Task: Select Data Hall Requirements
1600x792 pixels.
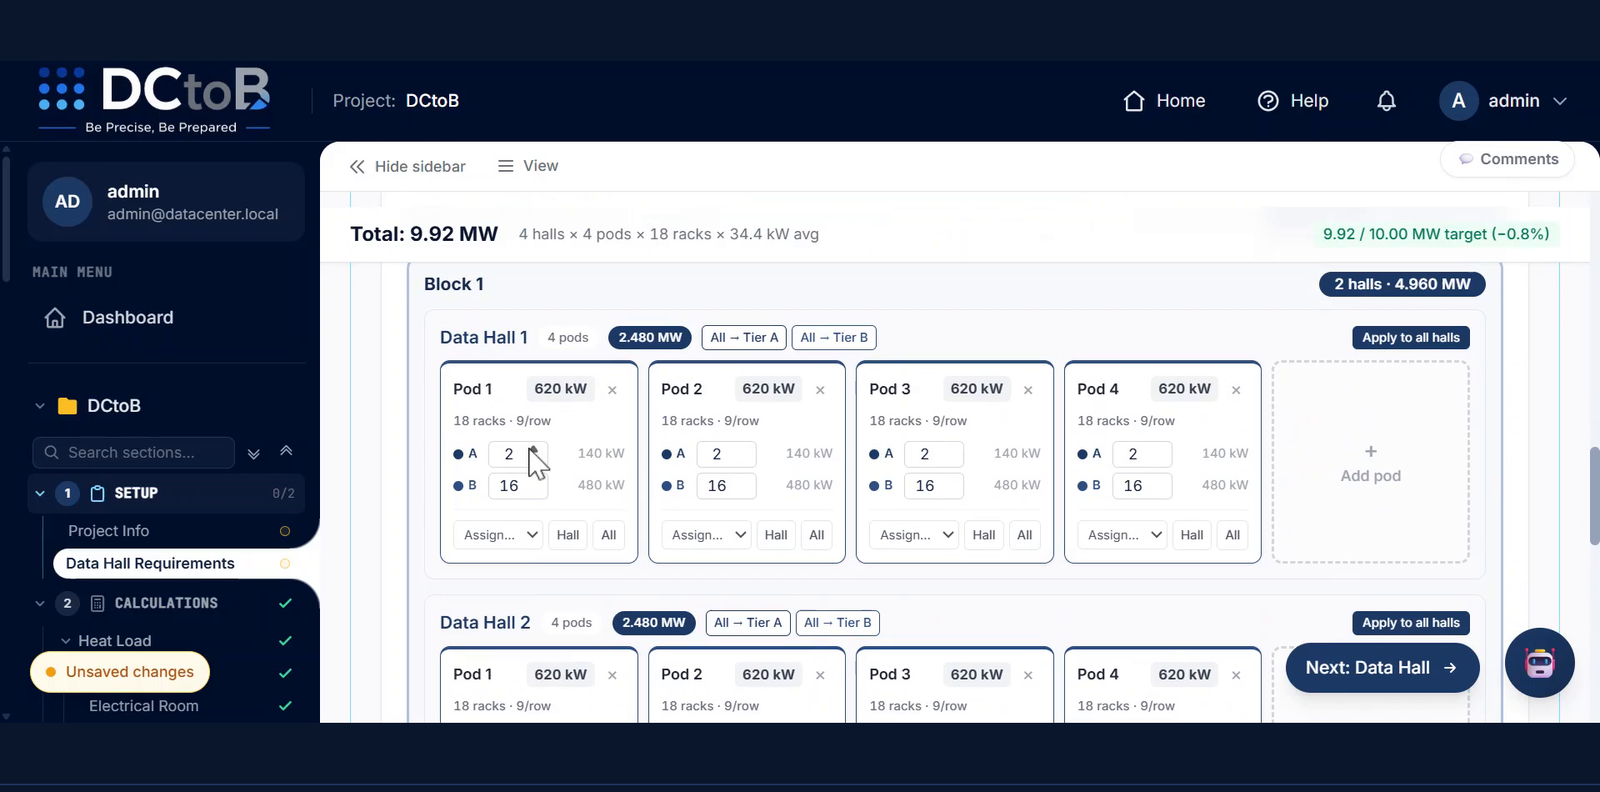Action: tap(150, 564)
